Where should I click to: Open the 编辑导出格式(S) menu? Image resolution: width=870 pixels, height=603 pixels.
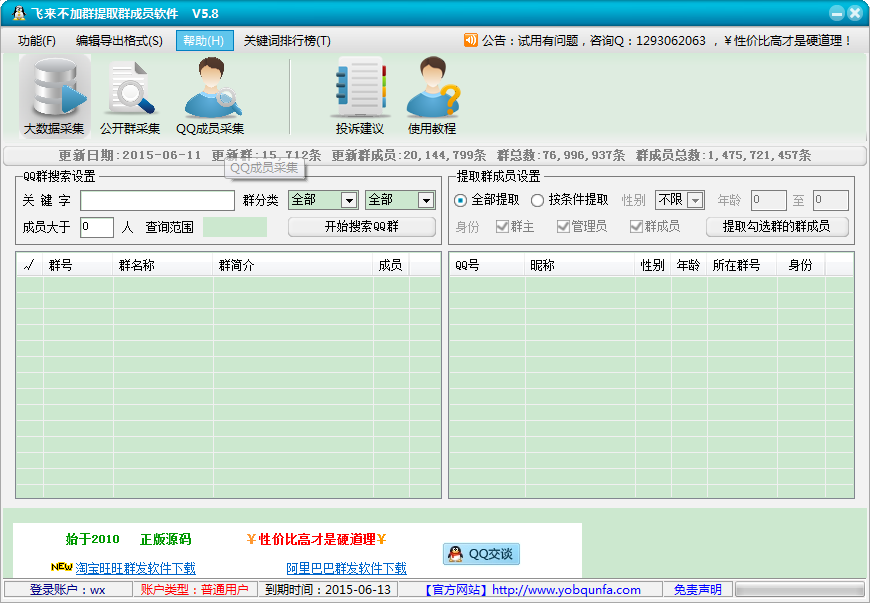point(119,41)
